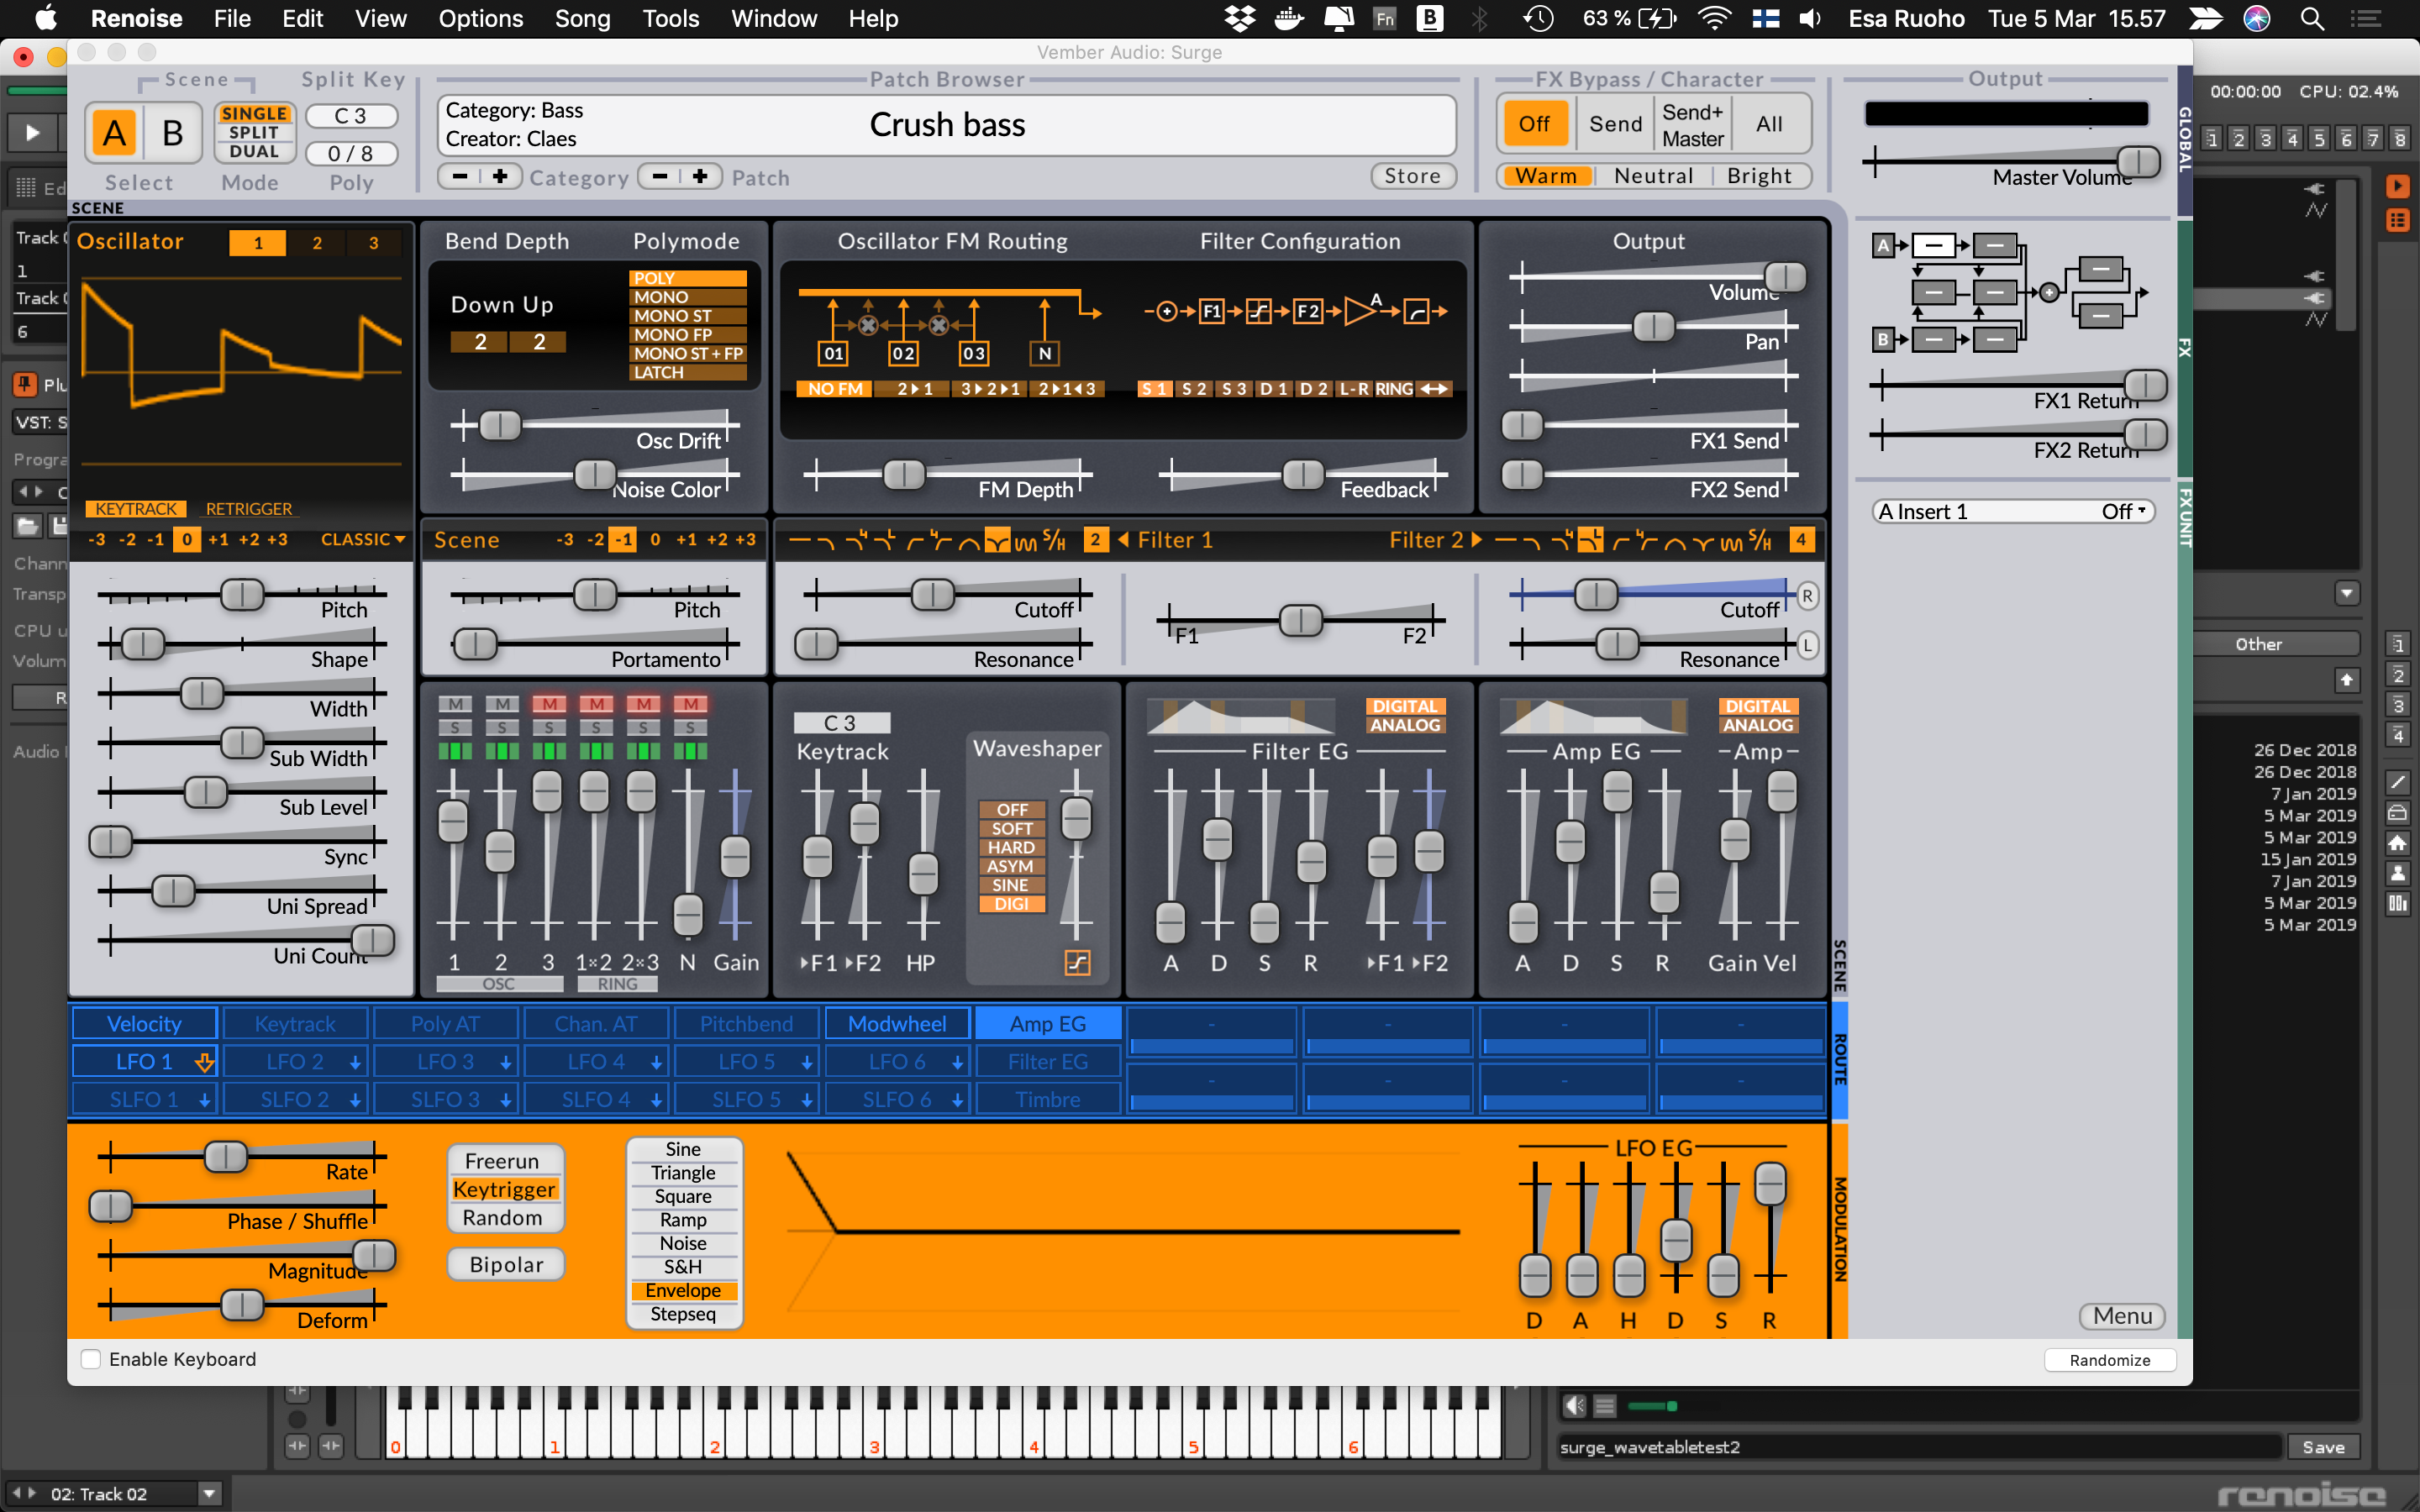Mute oscillator 1 in the mixer
Viewport: 2420px width, 1512px height.
point(455,704)
